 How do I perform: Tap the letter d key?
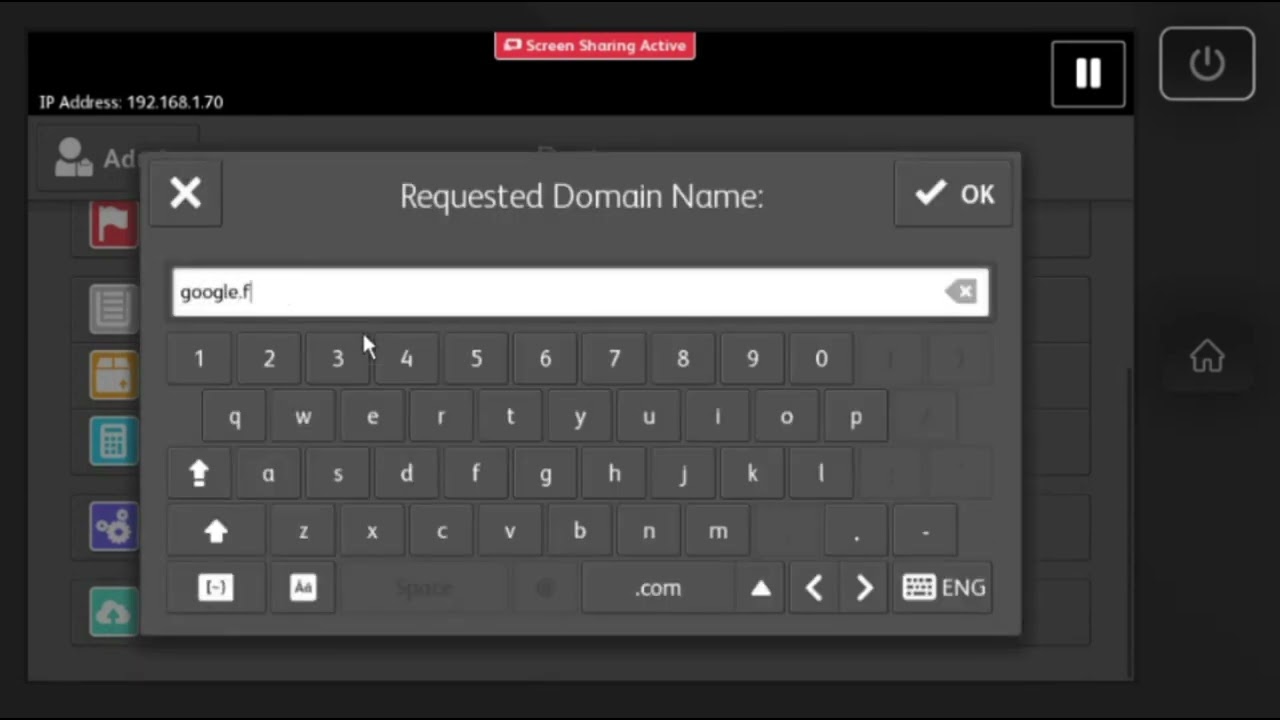point(407,474)
